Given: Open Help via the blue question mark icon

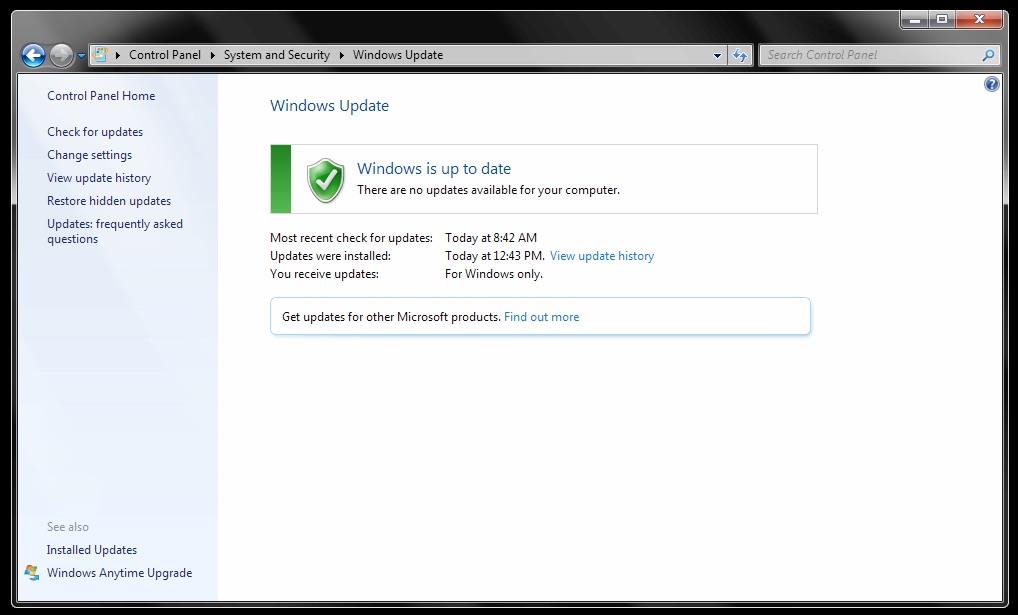Looking at the screenshot, I should (x=991, y=85).
